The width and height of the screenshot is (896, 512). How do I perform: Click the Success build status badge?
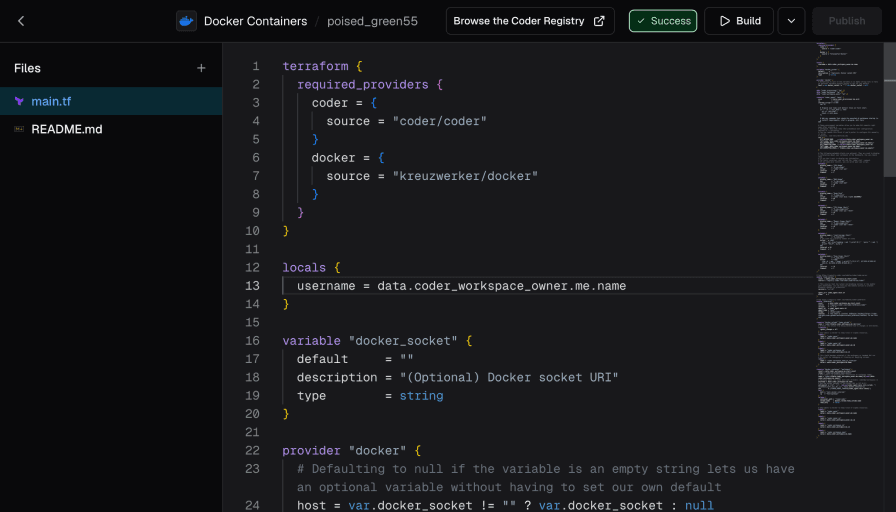click(x=663, y=21)
